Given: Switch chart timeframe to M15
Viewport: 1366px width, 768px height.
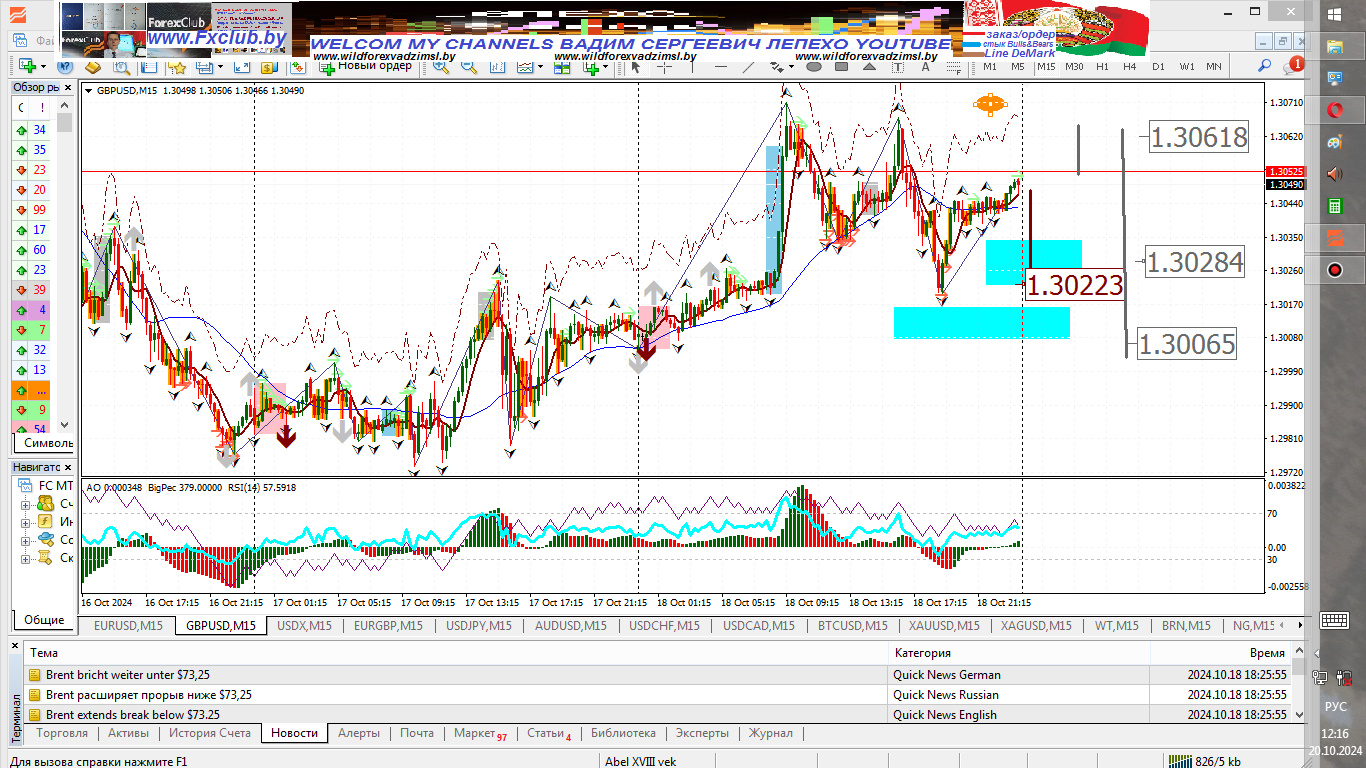Looking at the screenshot, I should click(1046, 67).
